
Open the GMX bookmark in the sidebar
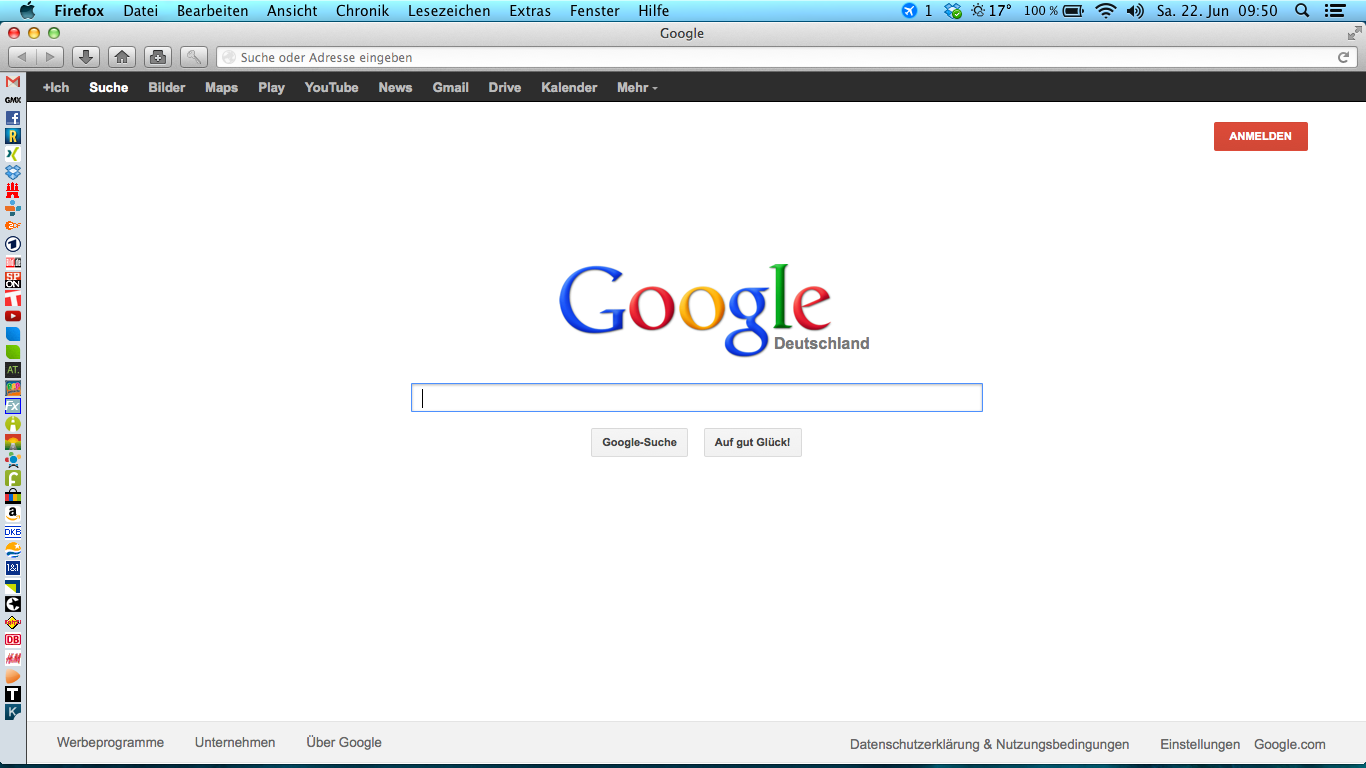click(x=13, y=100)
